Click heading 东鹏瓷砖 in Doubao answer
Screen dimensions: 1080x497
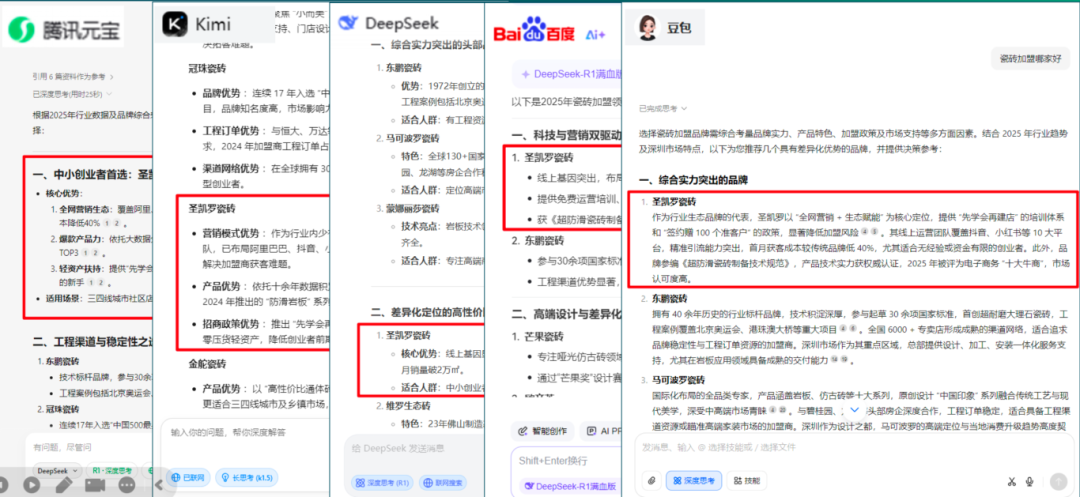tap(669, 298)
